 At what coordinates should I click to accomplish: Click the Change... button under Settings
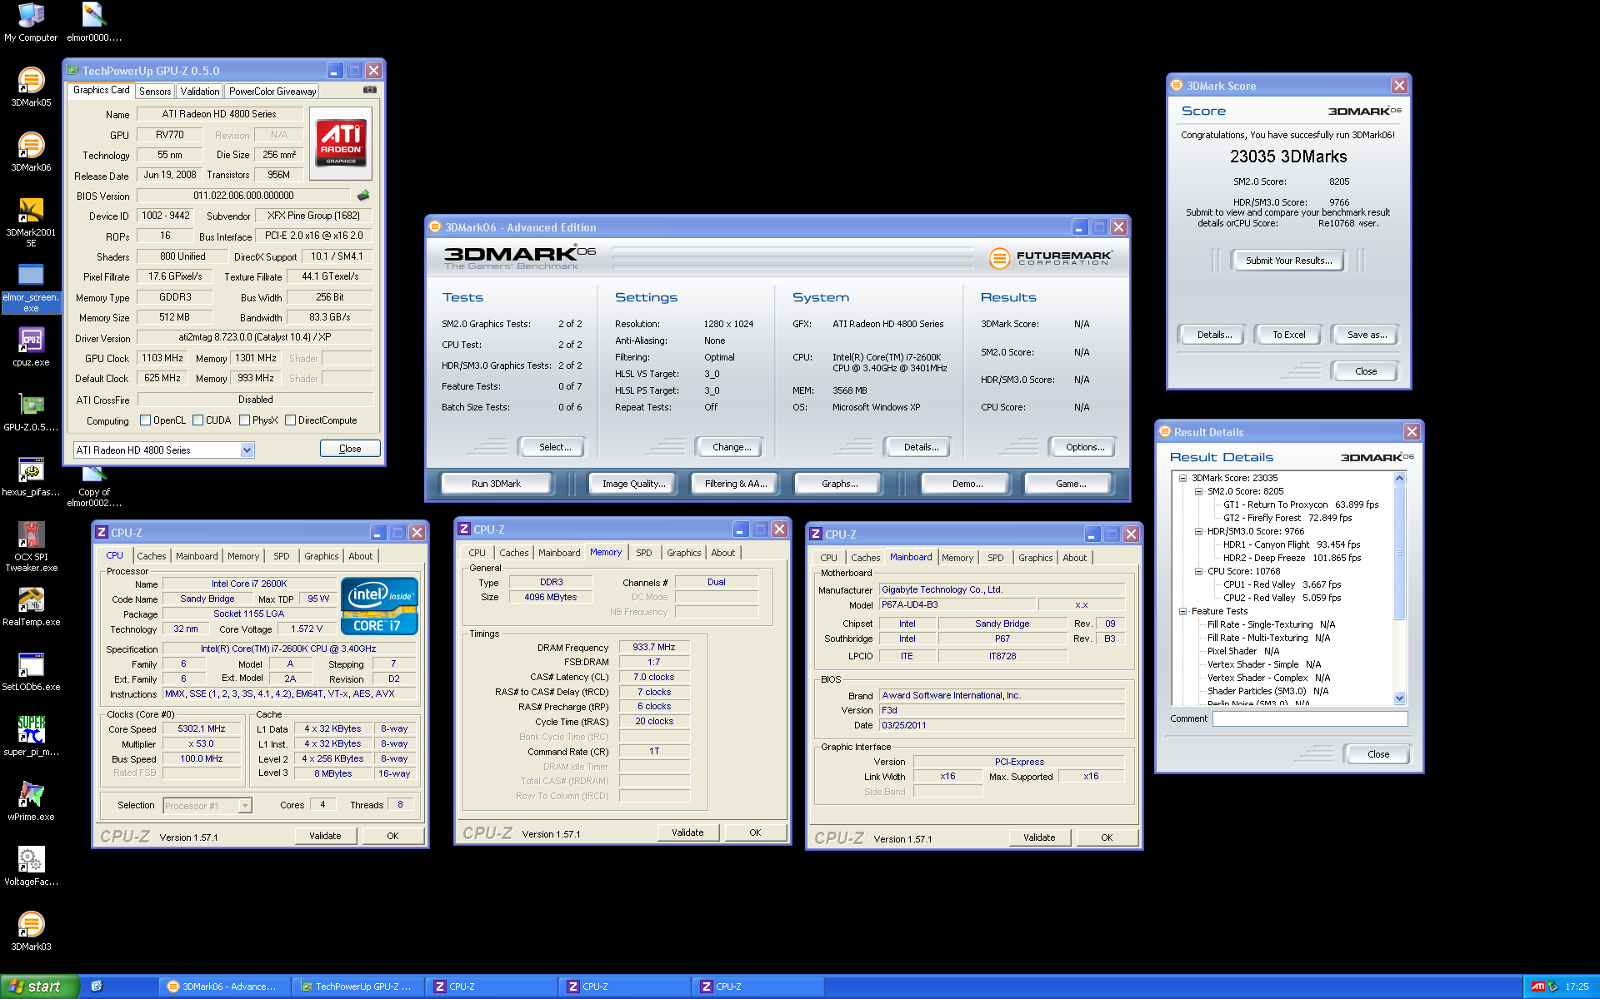(731, 447)
